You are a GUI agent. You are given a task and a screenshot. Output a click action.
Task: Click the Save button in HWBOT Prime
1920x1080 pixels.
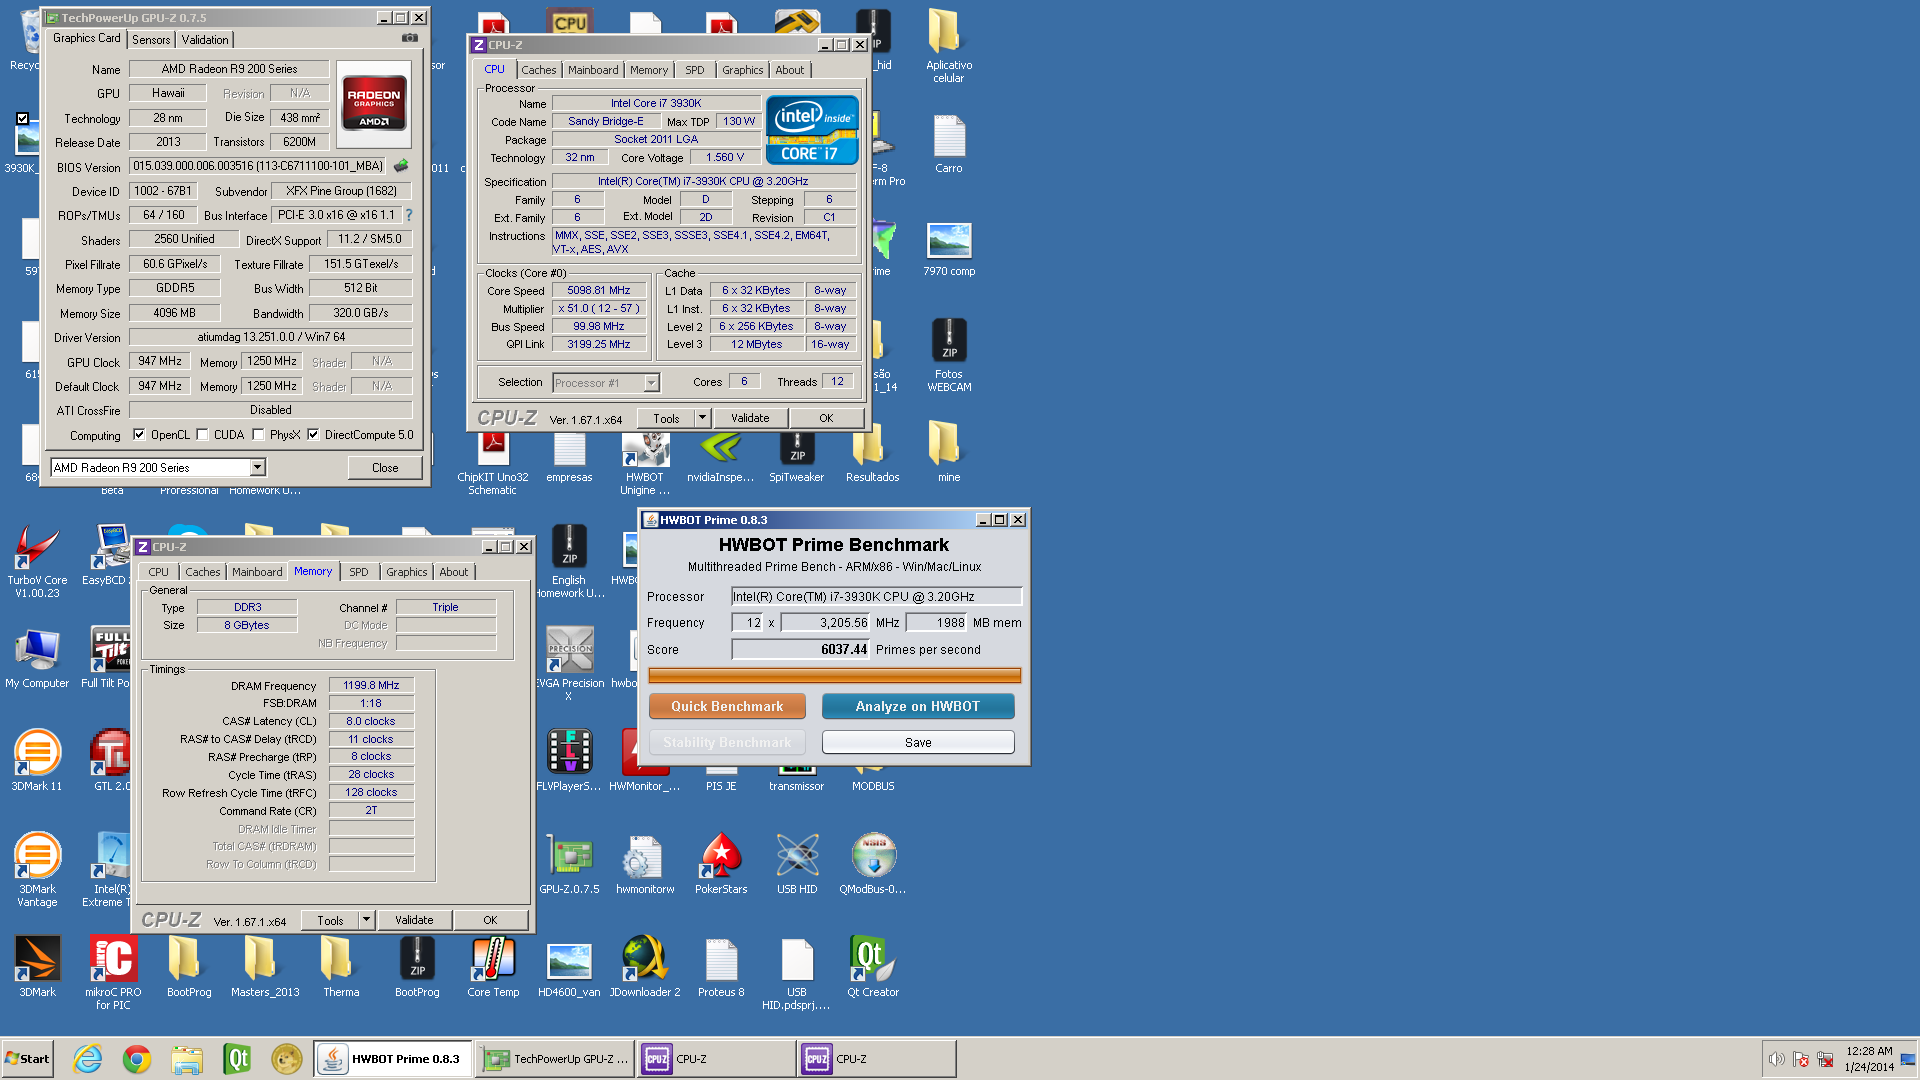[x=918, y=742]
